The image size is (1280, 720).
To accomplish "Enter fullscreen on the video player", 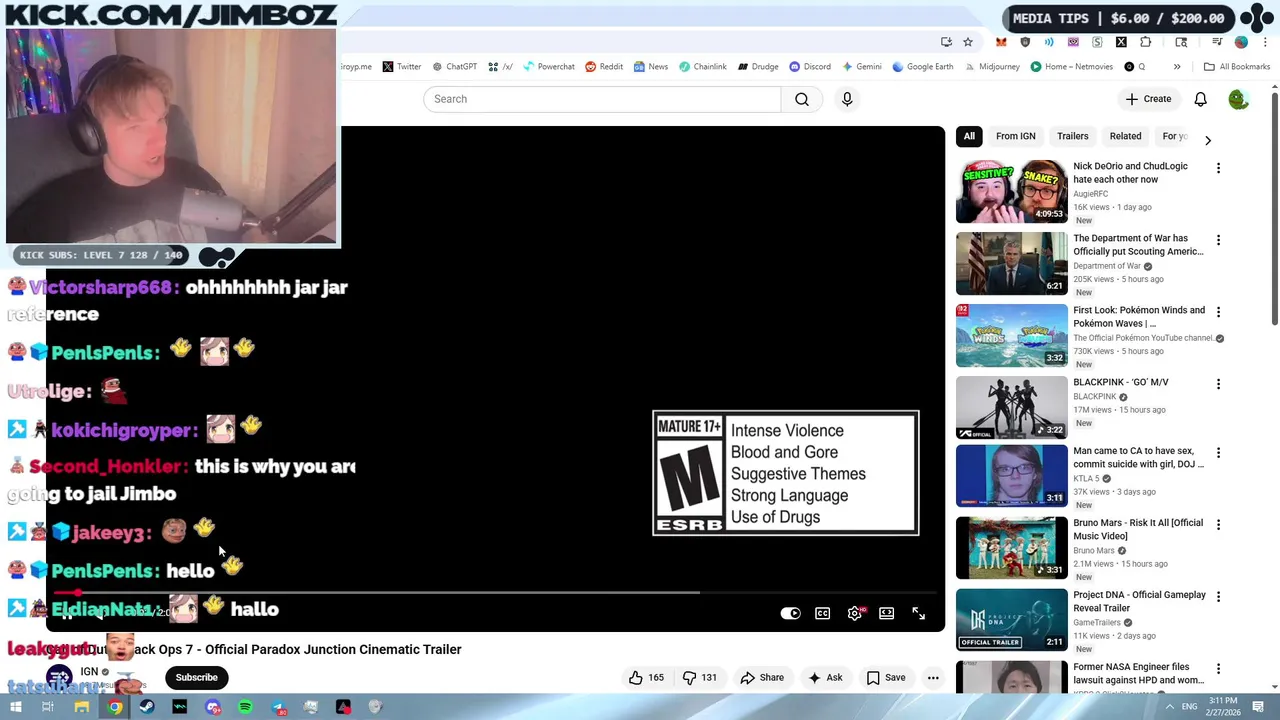I will (x=918, y=613).
